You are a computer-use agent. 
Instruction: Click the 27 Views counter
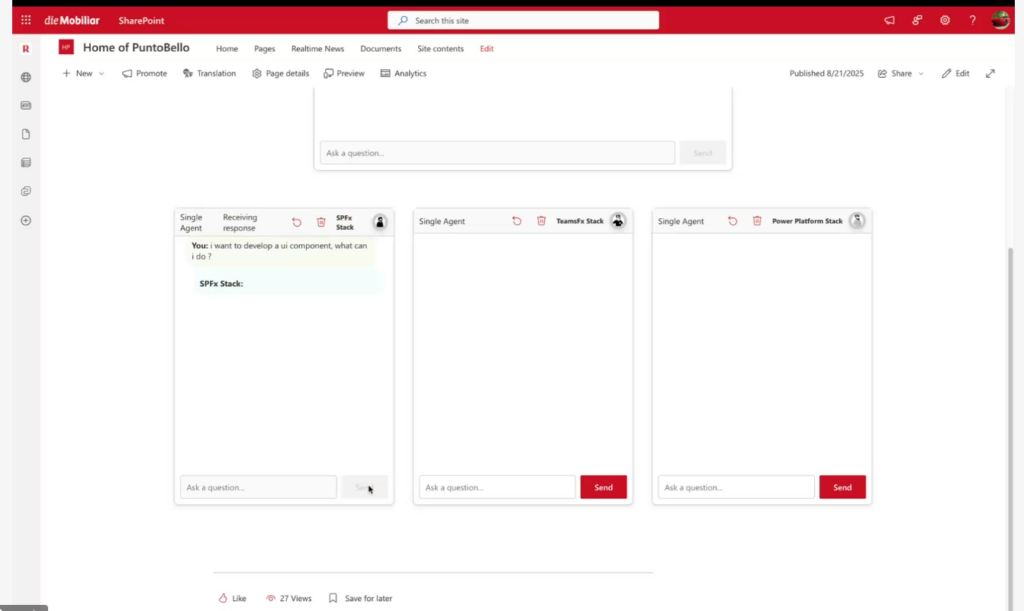pos(289,598)
